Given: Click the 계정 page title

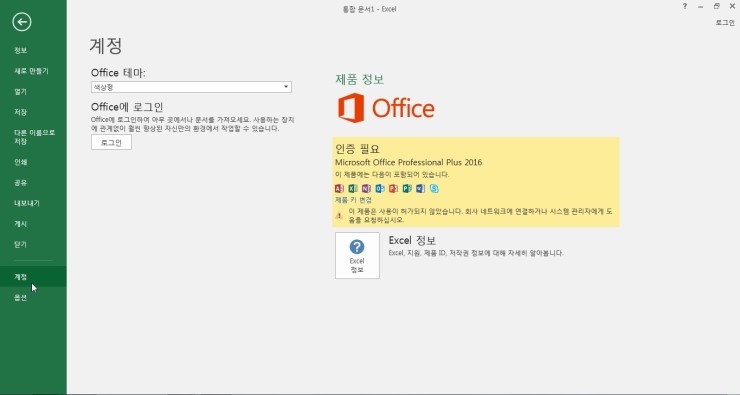Looking at the screenshot, I should tap(106, 46).
